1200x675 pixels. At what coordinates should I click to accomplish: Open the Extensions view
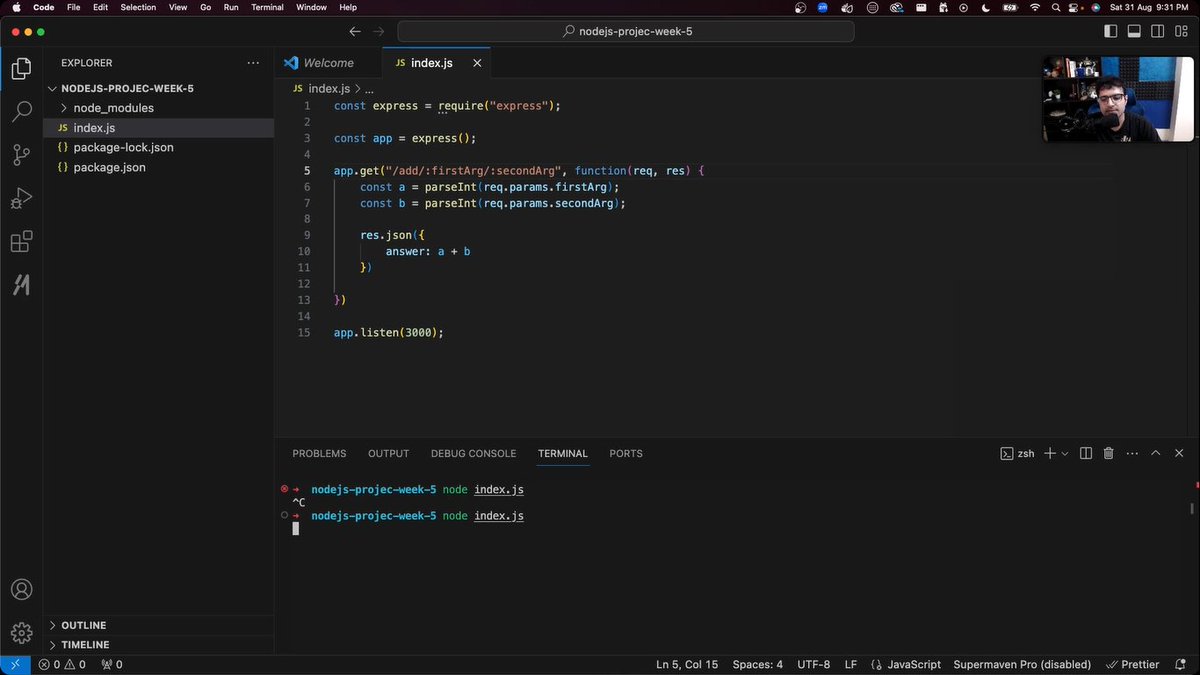coord(21,241)
